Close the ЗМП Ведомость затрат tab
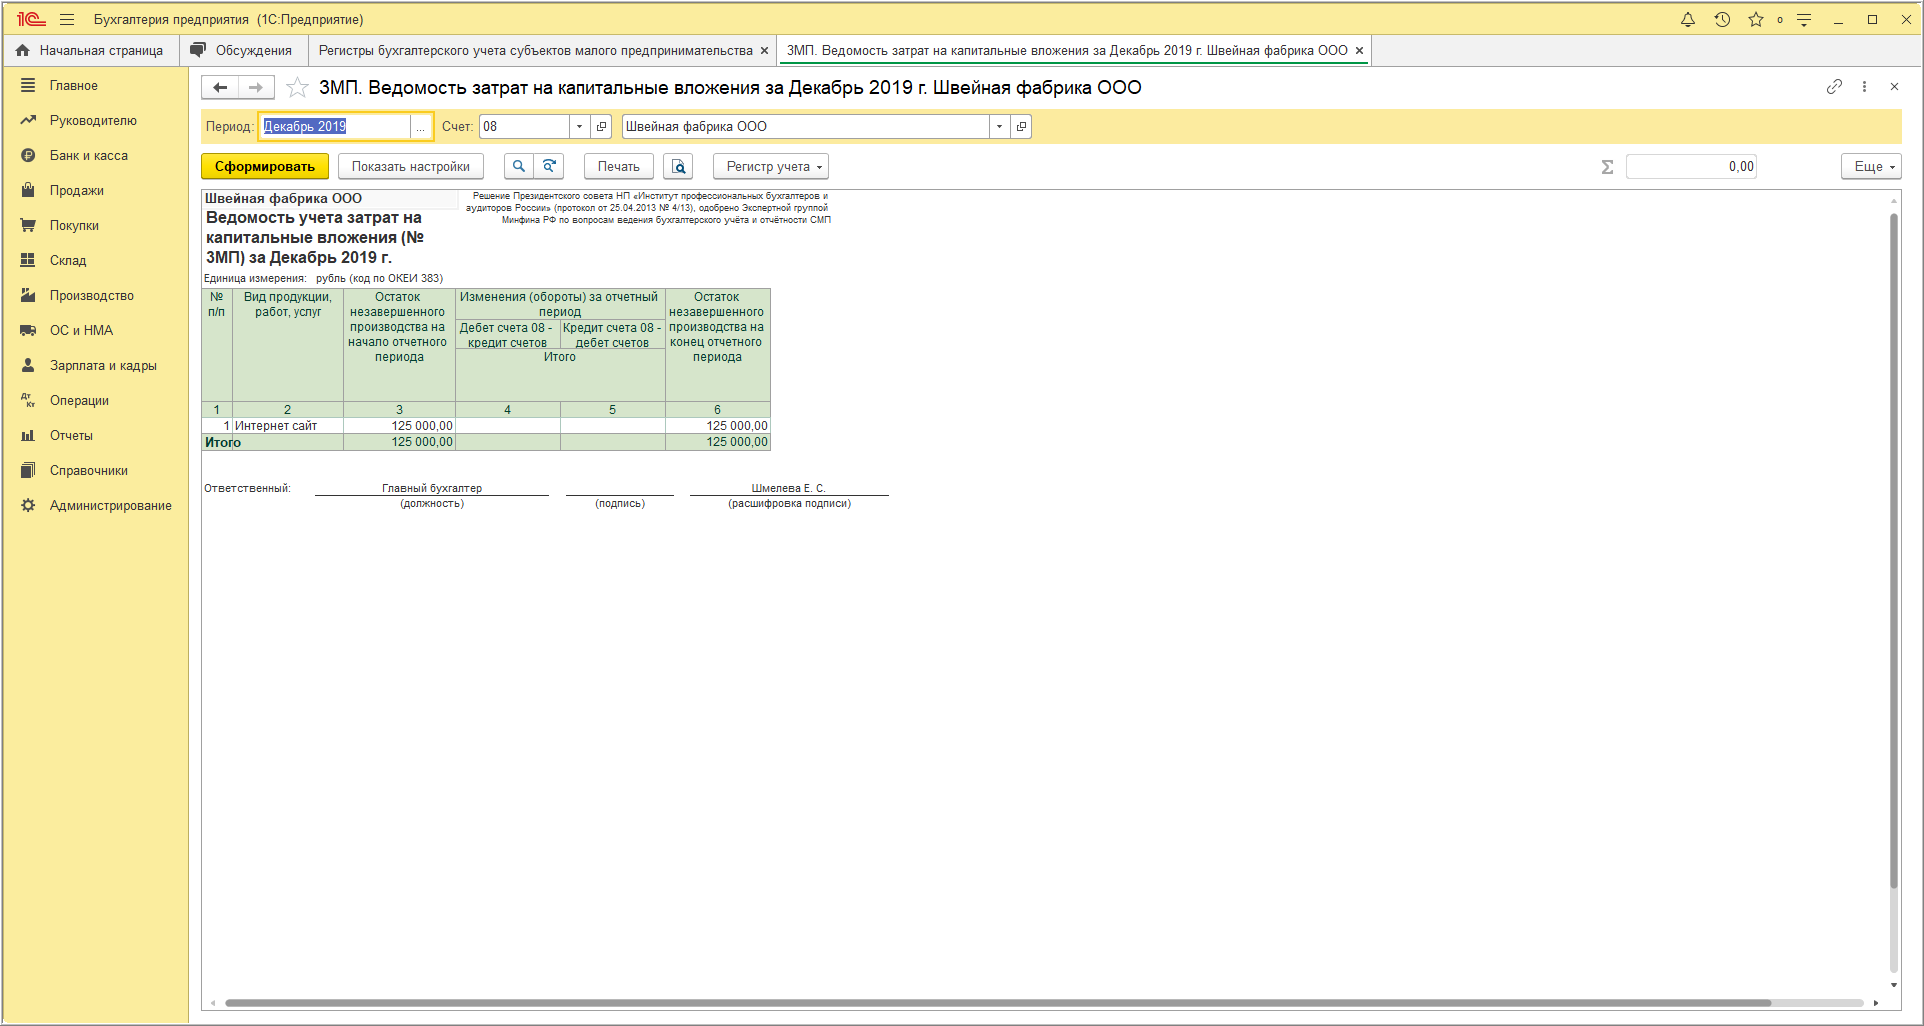This screenshot has width=1924, height=1026. click(x=1359, y=50)
